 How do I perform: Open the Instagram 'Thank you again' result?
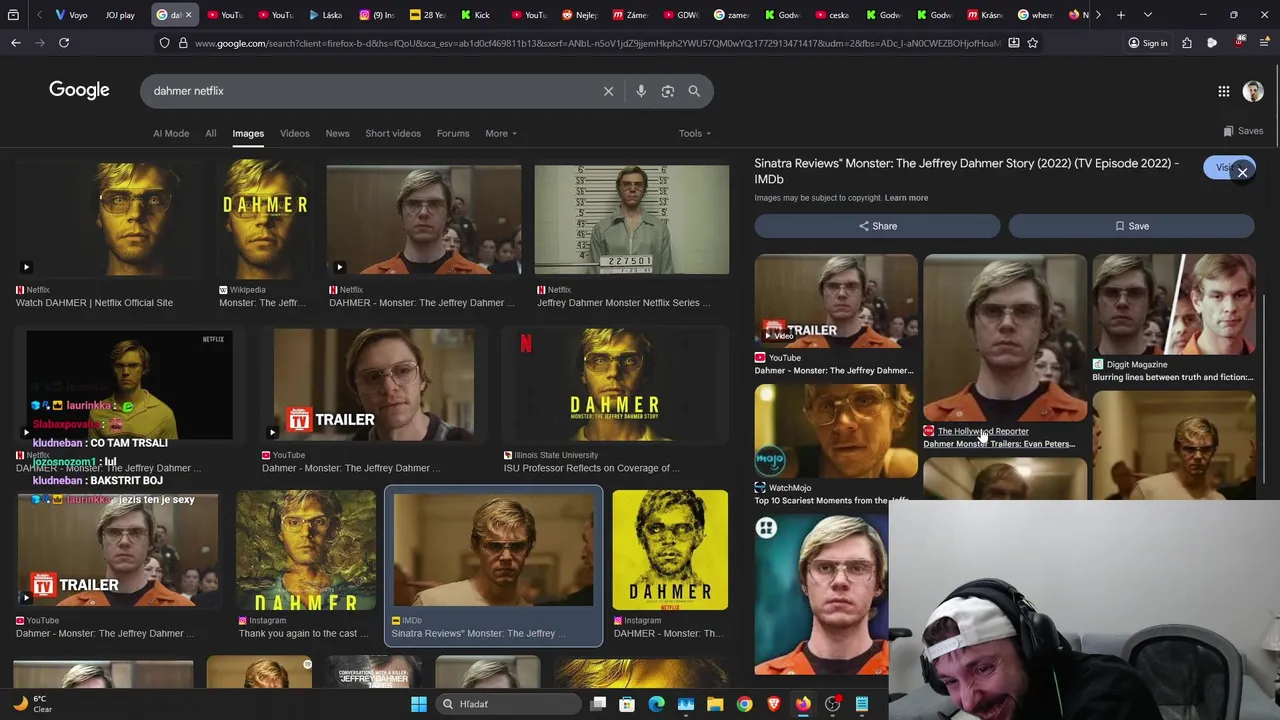coord(305,549)
